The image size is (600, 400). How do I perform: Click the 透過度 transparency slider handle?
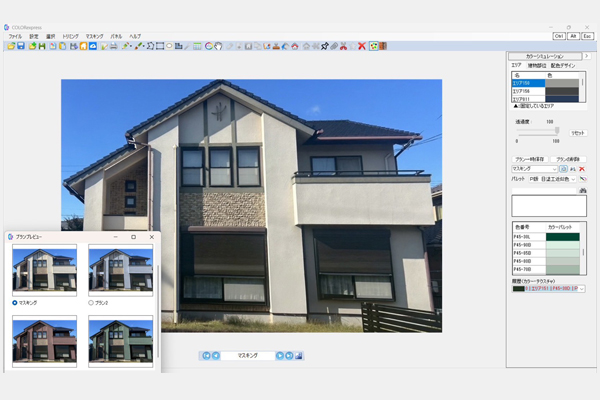click(x=557, y=131)
